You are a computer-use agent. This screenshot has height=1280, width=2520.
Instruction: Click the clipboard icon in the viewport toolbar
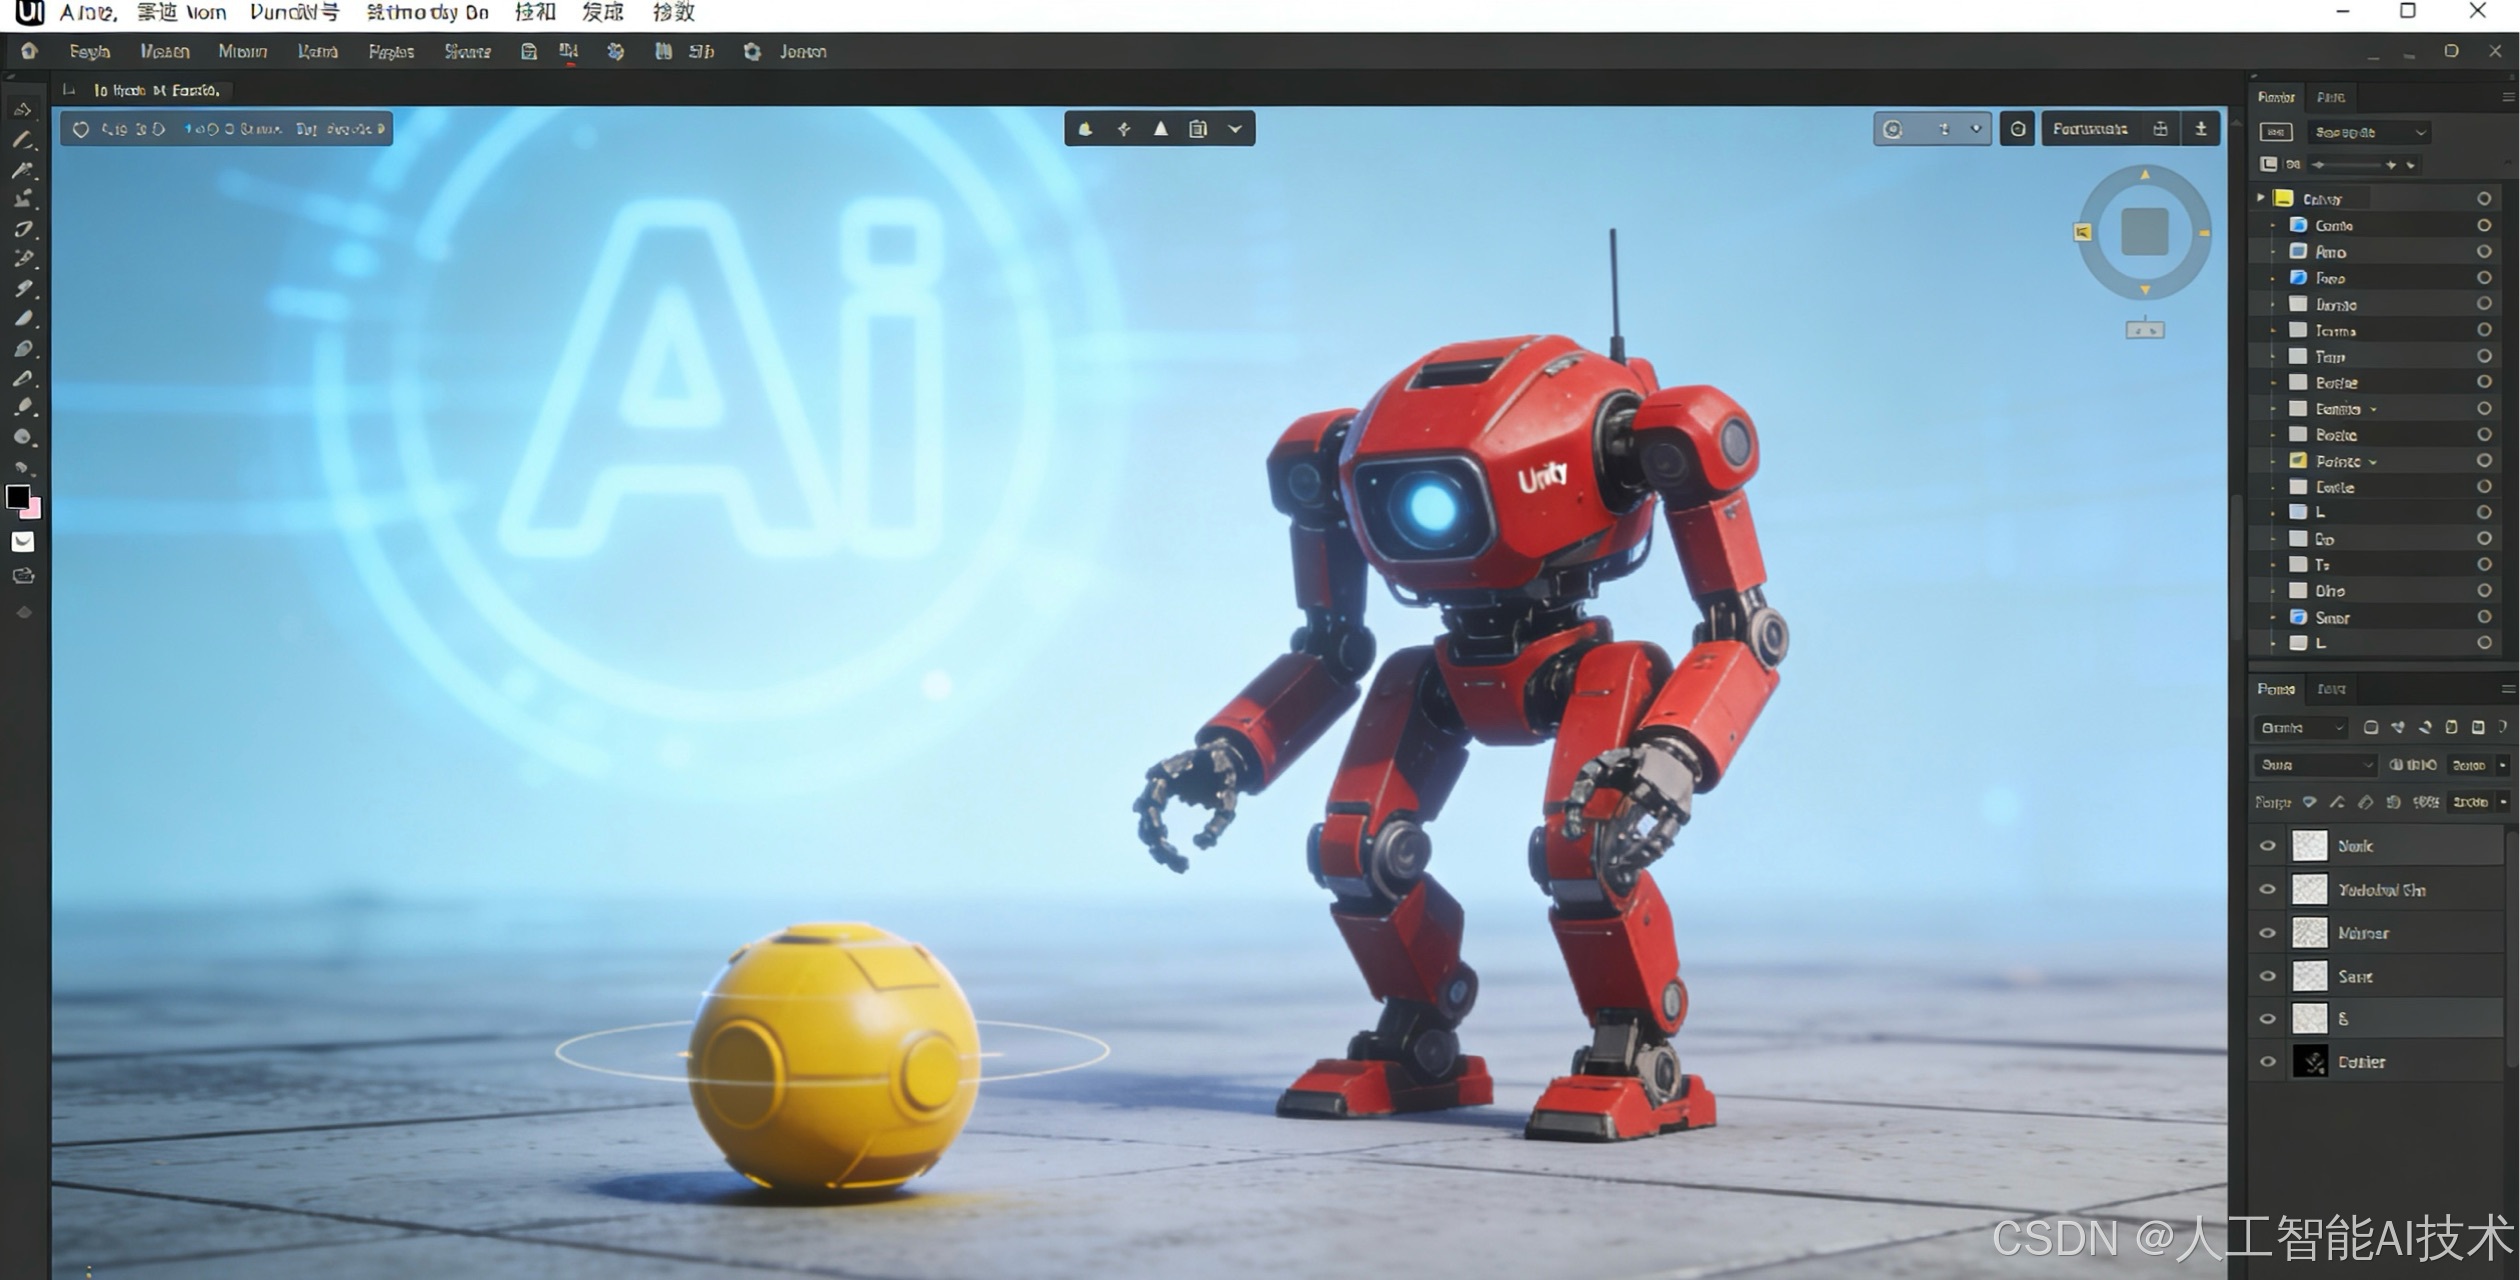1198,129
